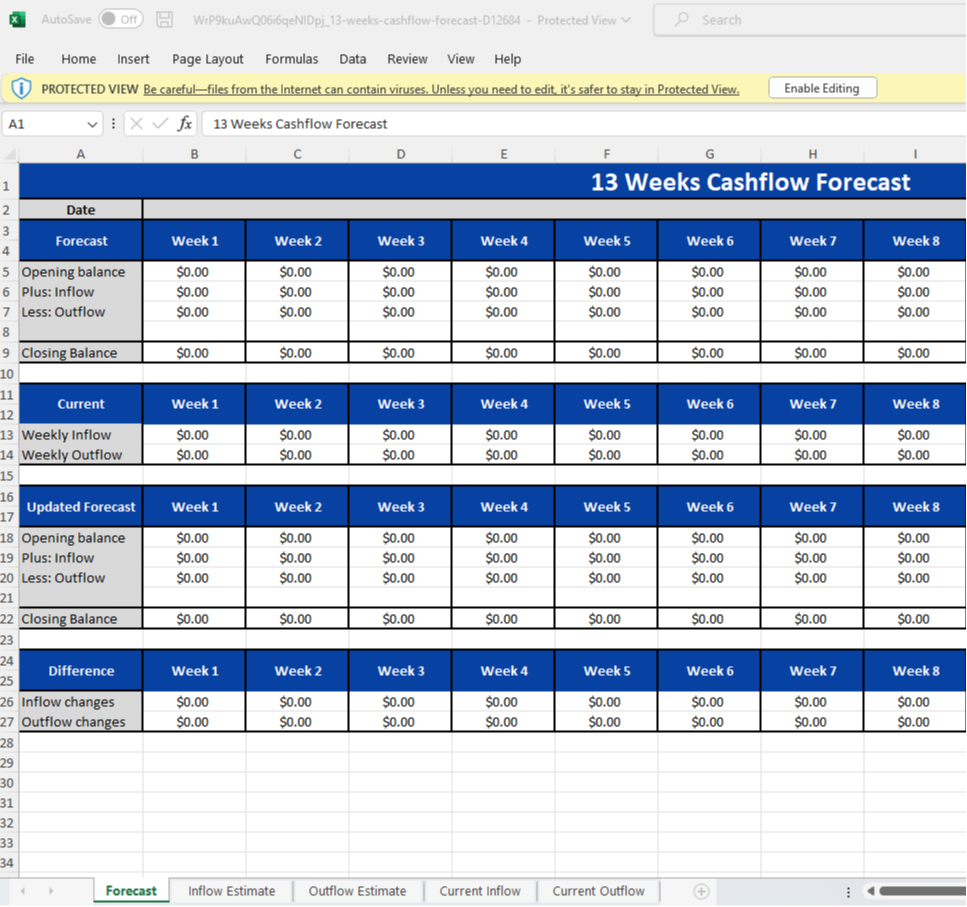Select Less: Outflow label in row 7
This screenshot has width=967, height=907.
click(x=81, y=312)
